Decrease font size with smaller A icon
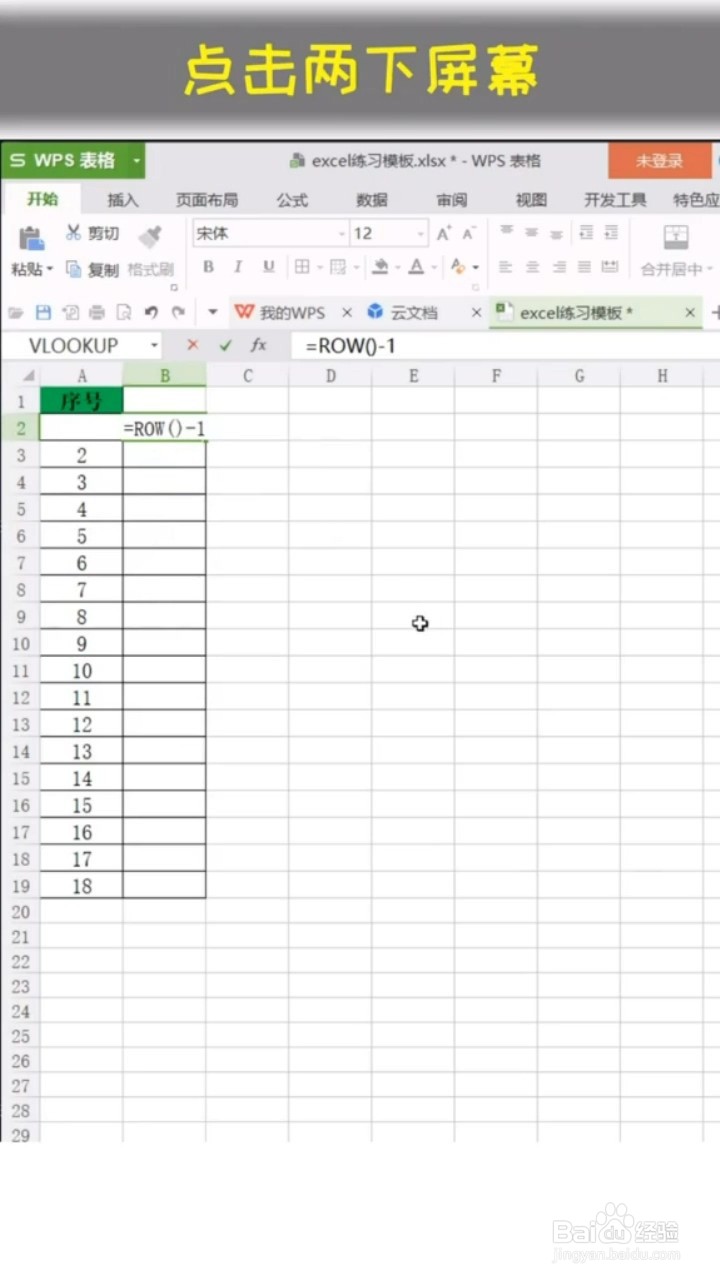The height and width of the screenshot is (1280, 720). (x=468, y=234)
